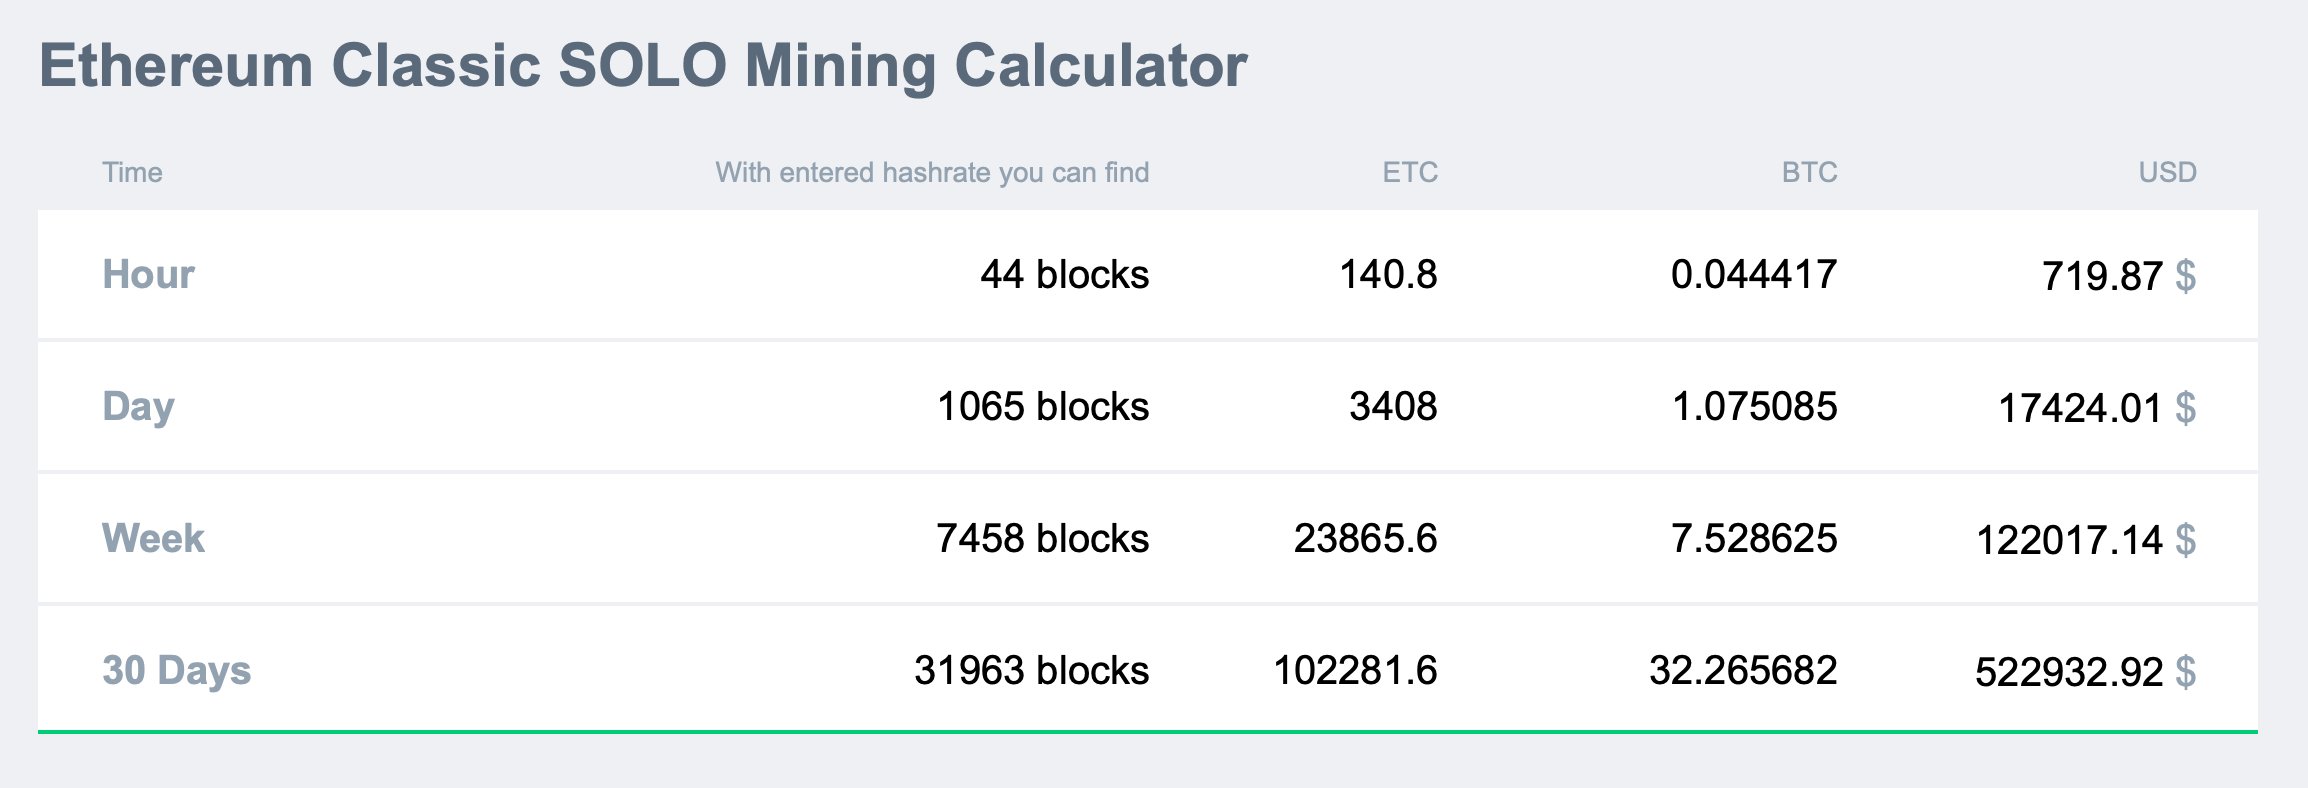Screen dimensions: 2308x788
Task: Click the dollar sign in the Hour row
Action: click(x=2186, y=276)
